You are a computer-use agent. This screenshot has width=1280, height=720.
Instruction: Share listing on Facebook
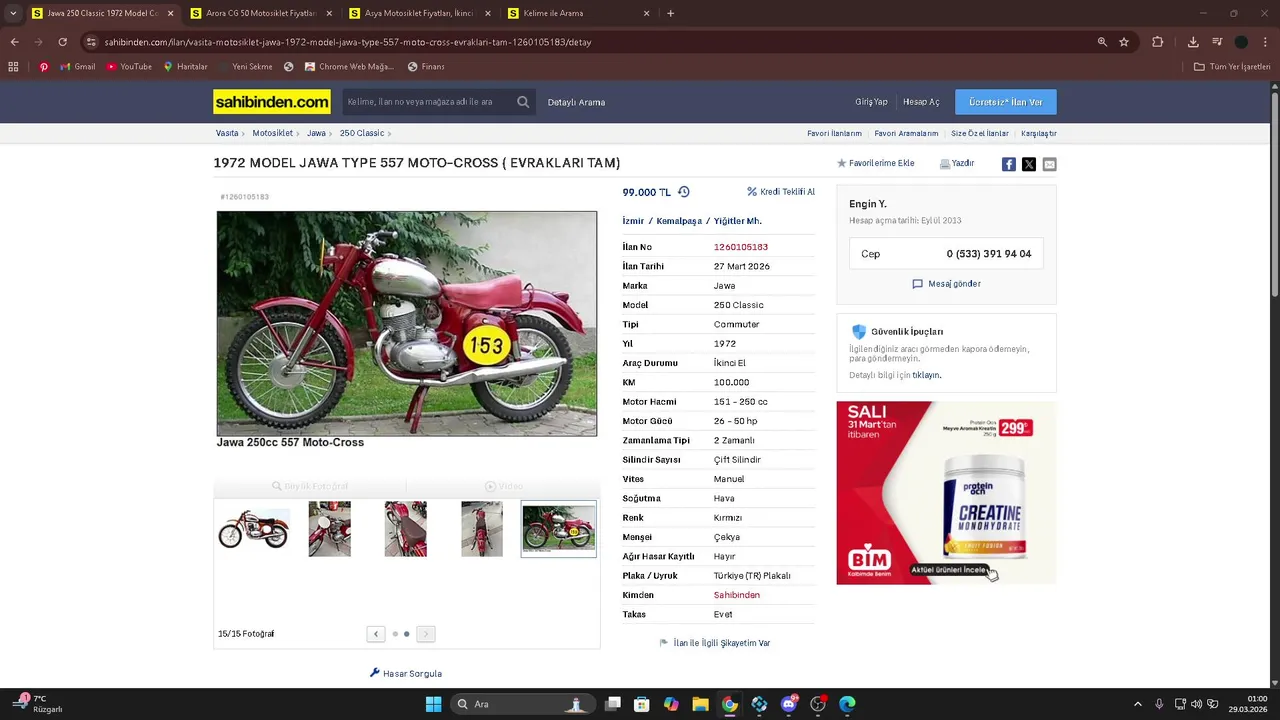pos(1009,164)
